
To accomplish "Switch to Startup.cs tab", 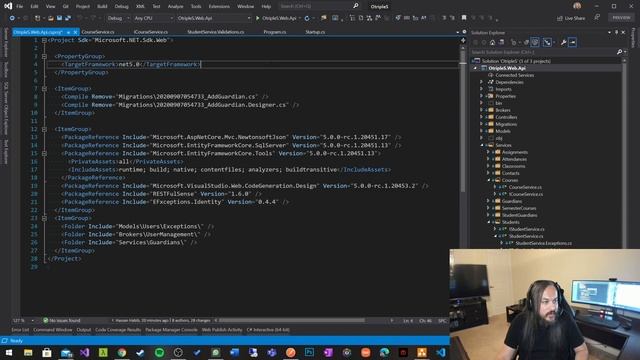I will click(315, 32).
